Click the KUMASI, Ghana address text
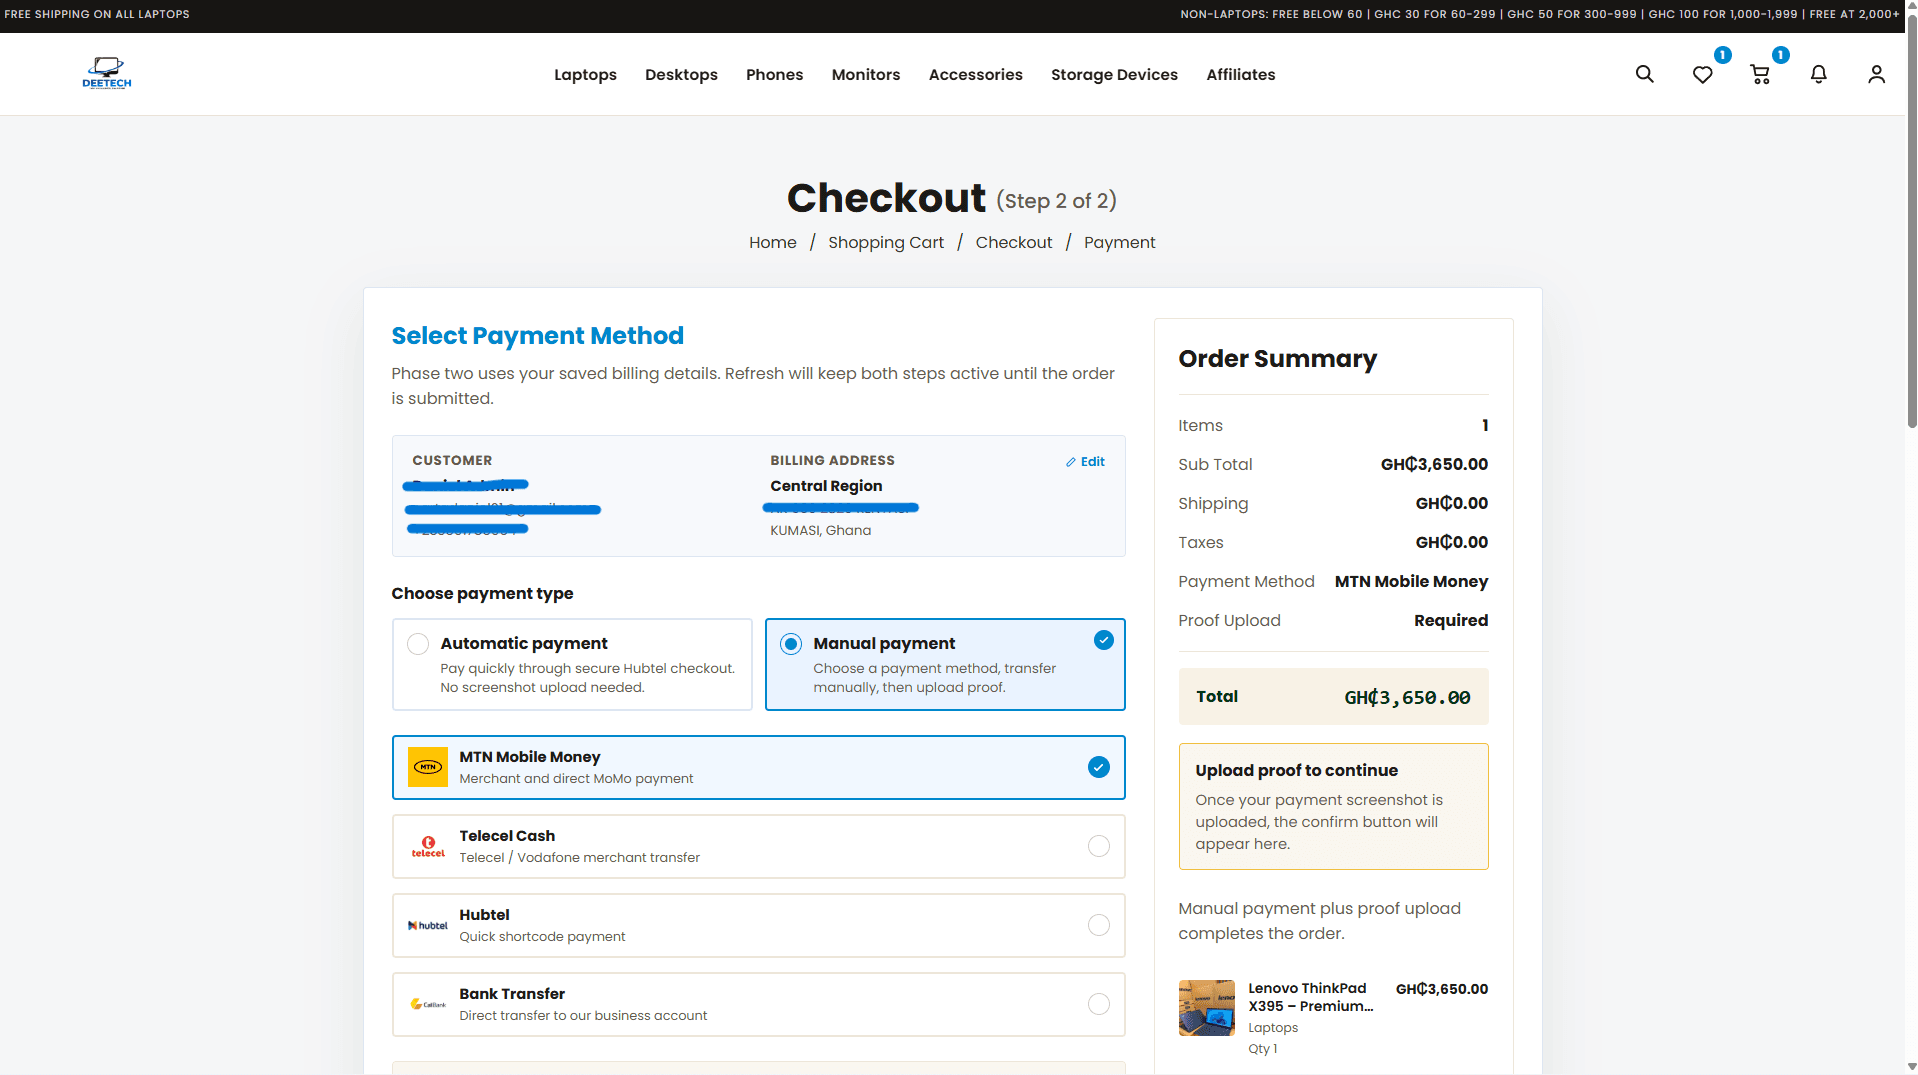Image resolution: width=1918 pixels, height=1075 pixels. point(820,530)
